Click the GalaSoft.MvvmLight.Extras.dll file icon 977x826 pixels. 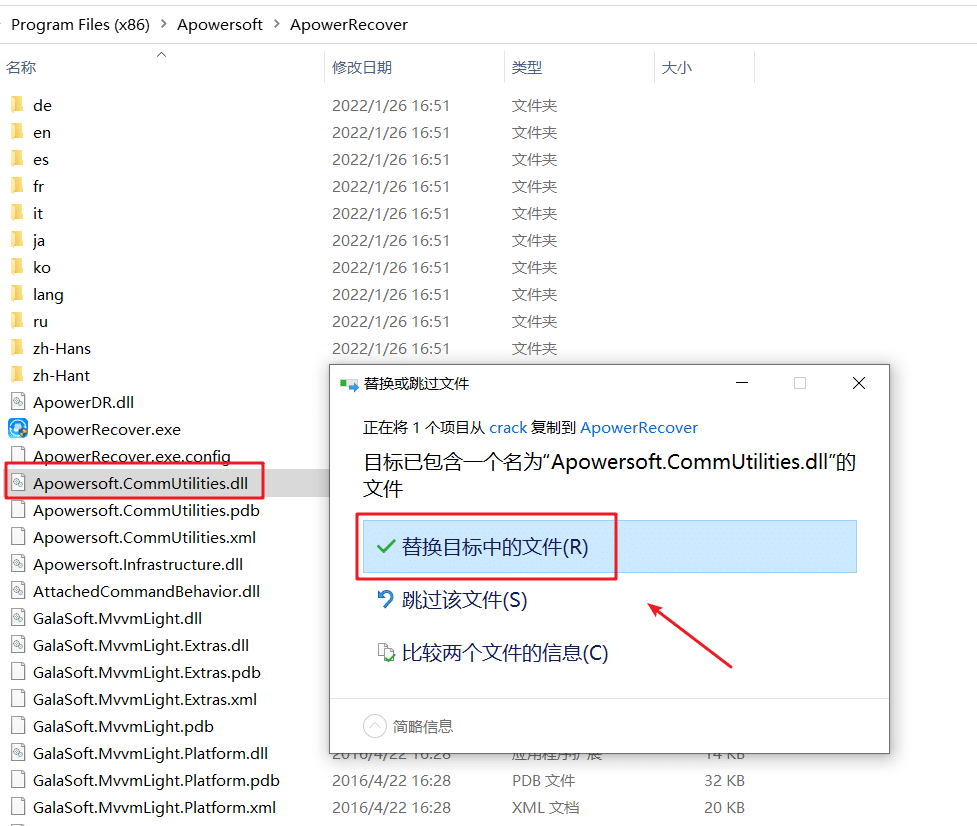point(18,645)
